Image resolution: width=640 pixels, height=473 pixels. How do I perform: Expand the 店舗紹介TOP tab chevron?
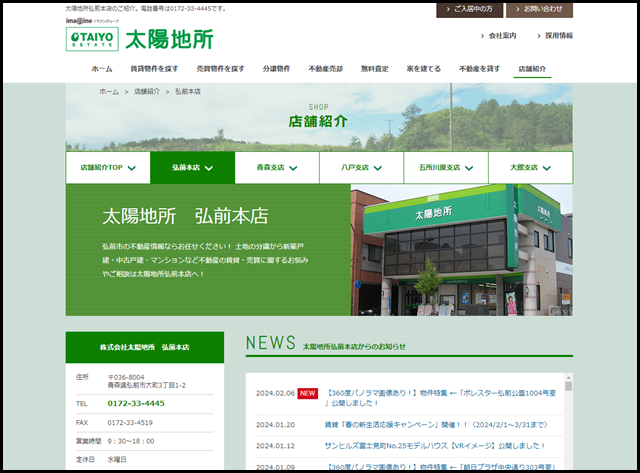[x=132, y=168]
